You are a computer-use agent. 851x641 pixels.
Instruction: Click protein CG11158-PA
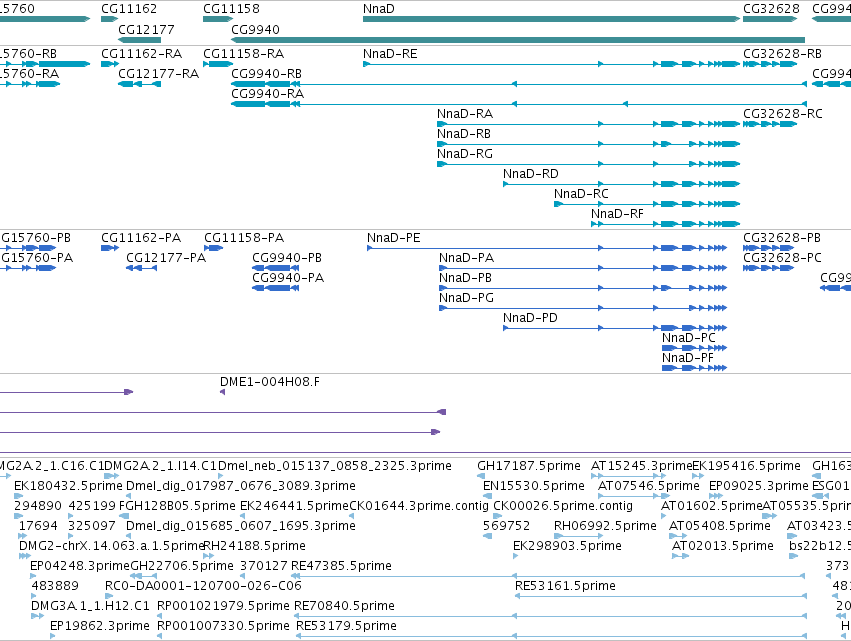pyautogui.click(x=213, y=248)
